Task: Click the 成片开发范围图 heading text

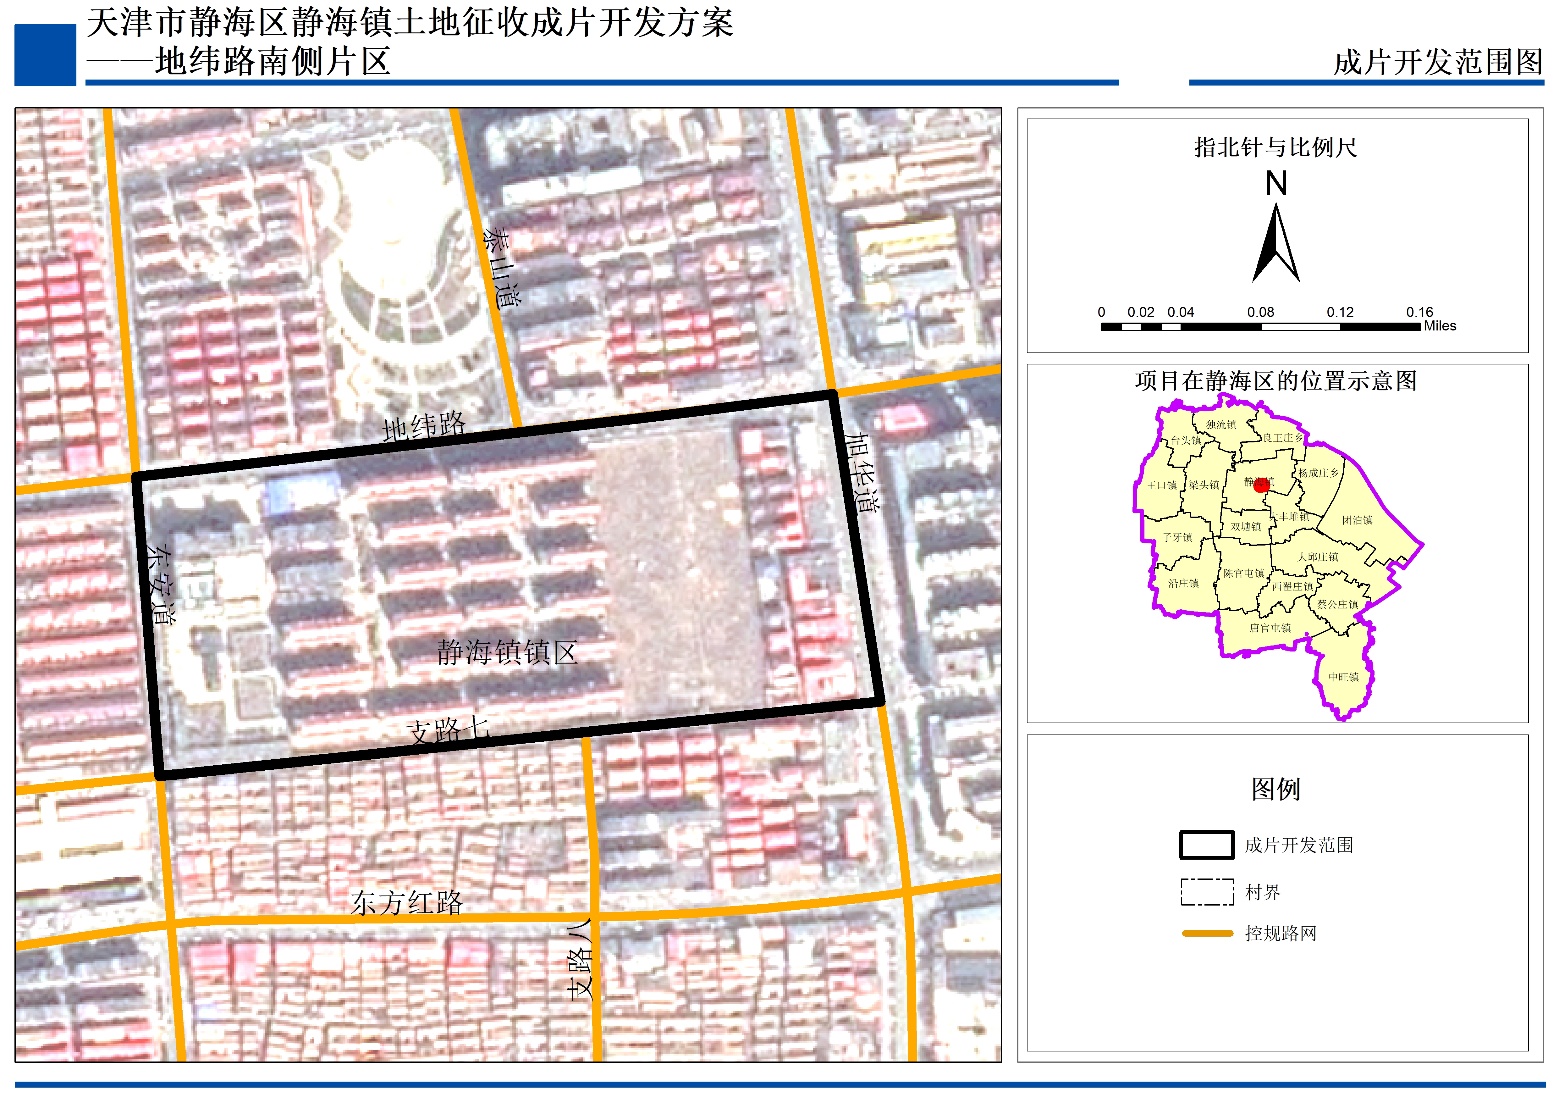Action: tap(1437, 62)
